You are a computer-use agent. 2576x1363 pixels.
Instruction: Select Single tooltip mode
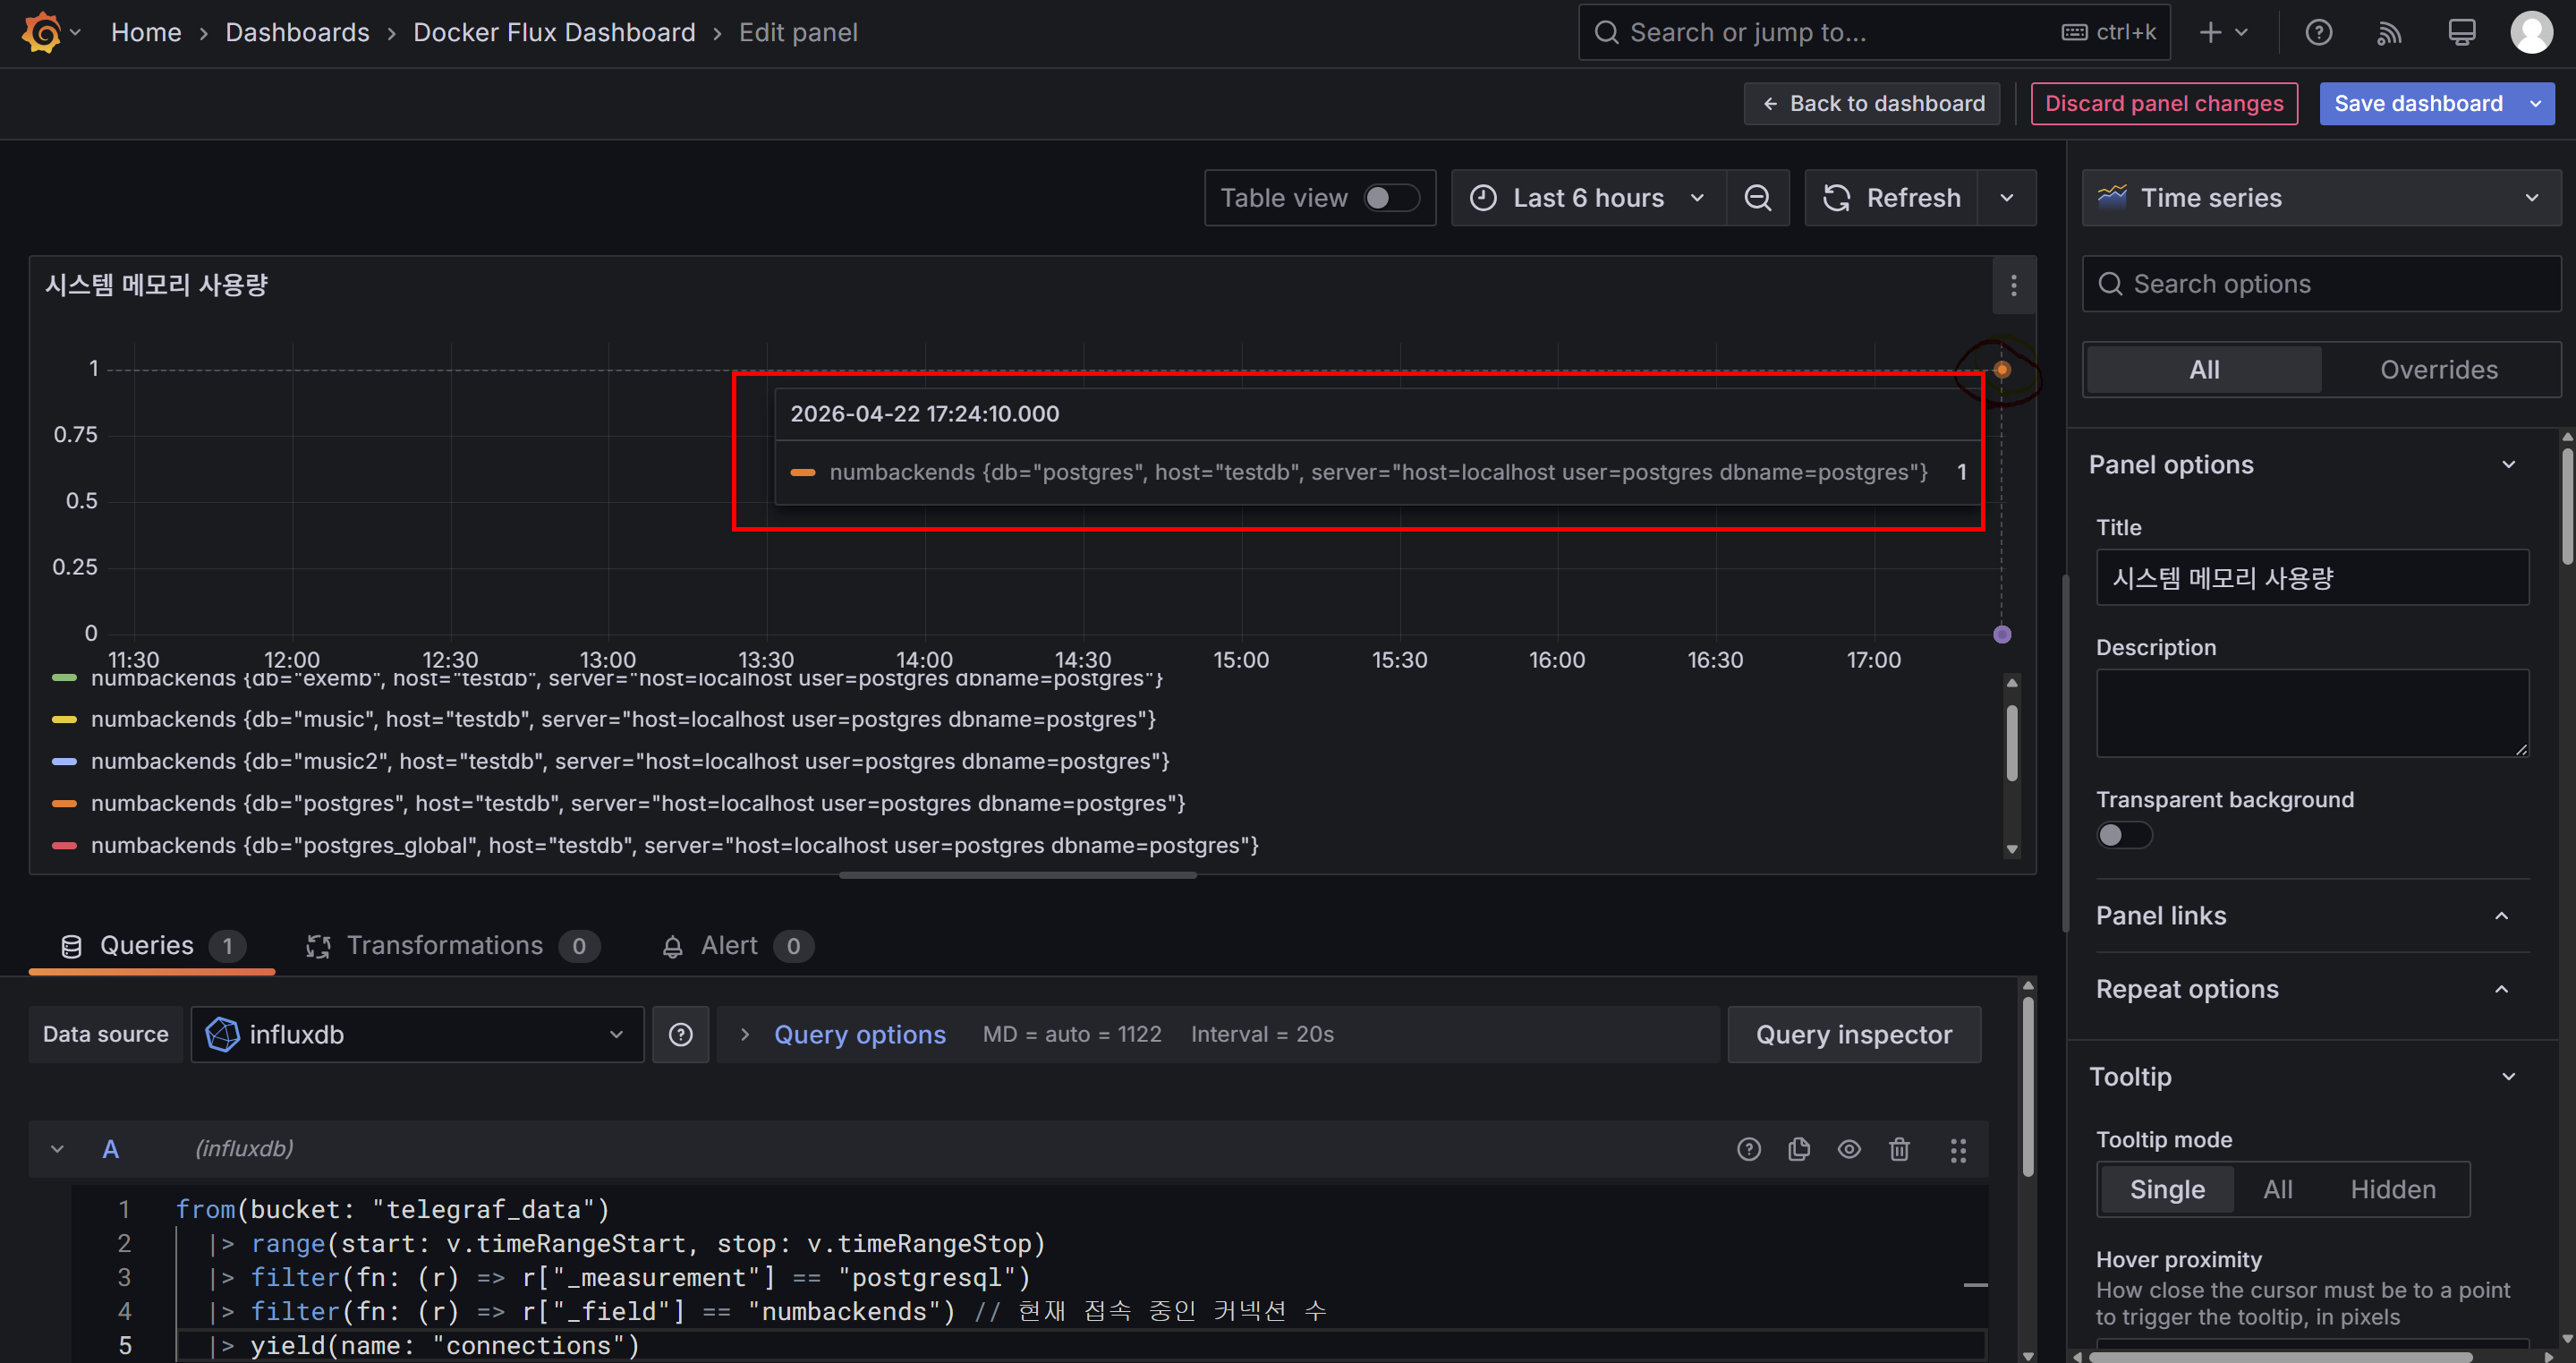pos(2166,1189)
